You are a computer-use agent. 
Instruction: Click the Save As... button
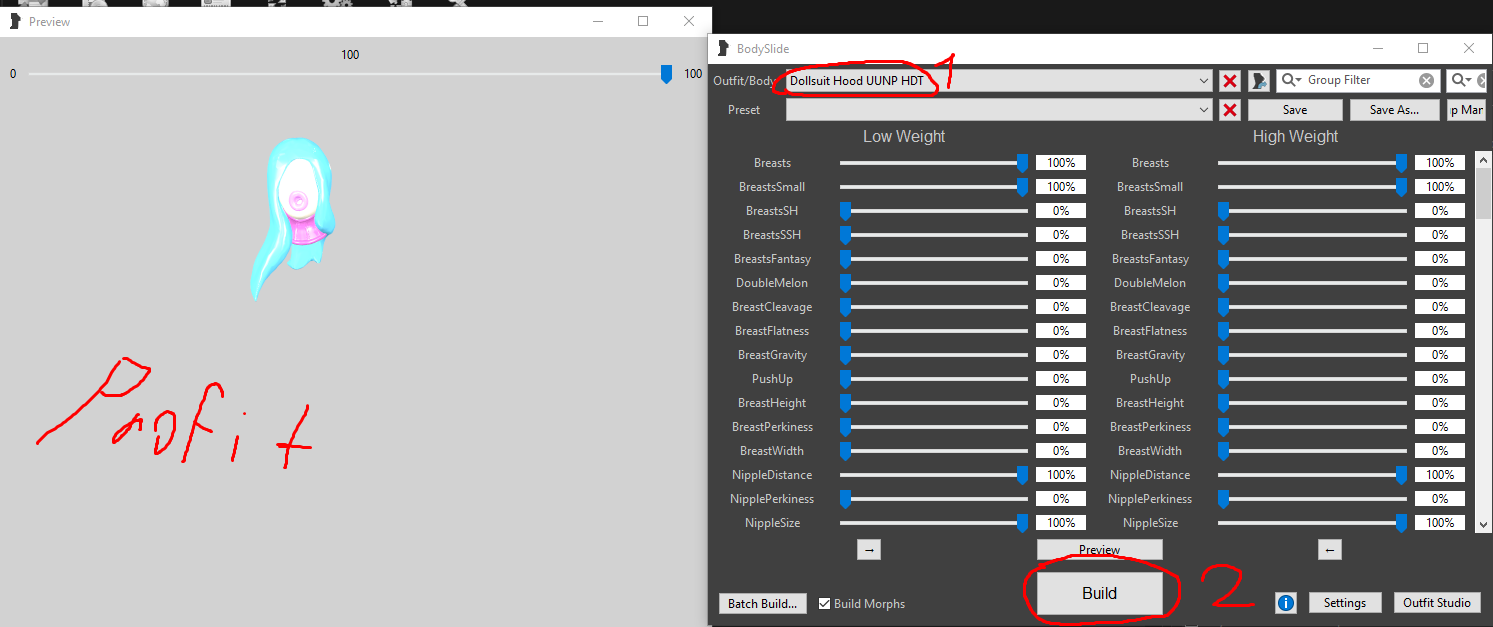pyautogui.click(x=1394, y=110)
